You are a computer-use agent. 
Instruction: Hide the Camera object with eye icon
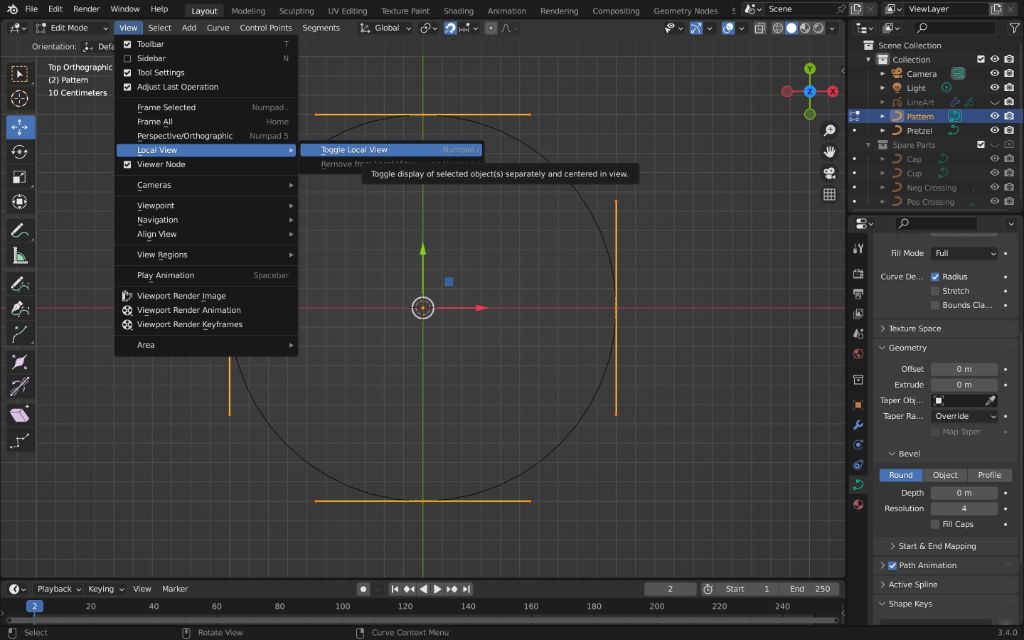[x=994, y=74]
